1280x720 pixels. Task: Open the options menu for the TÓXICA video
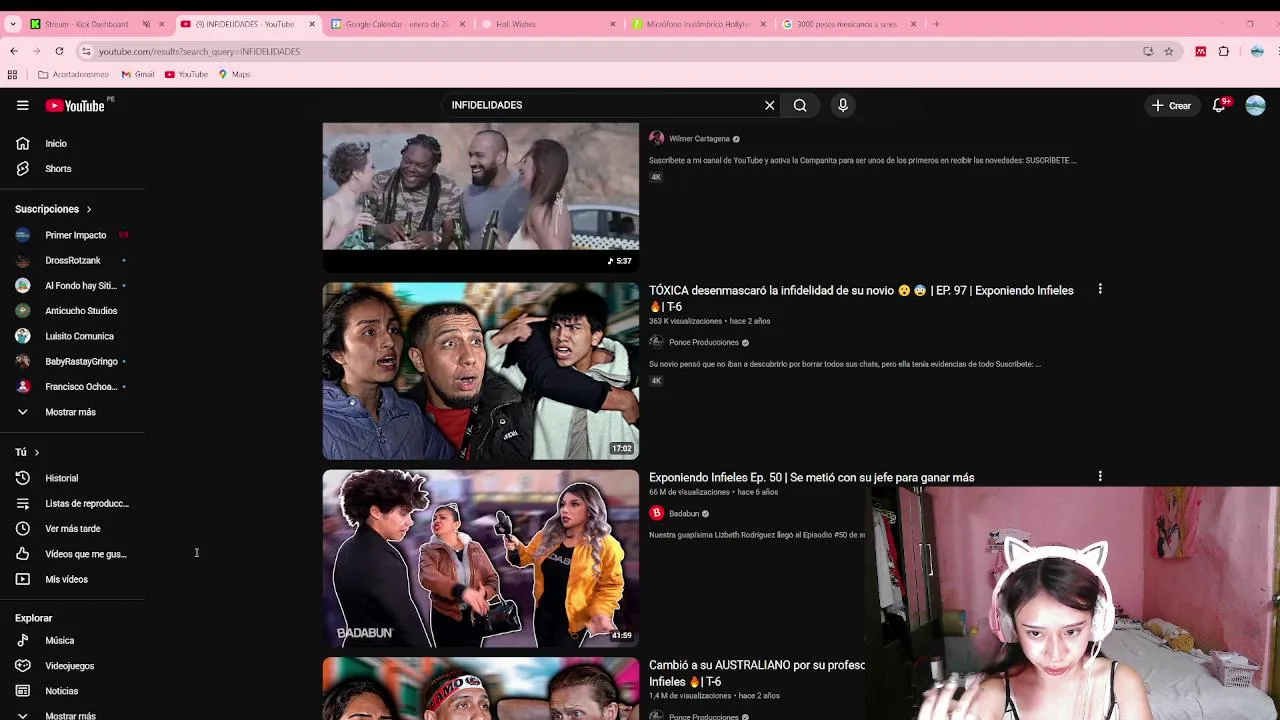click(1100, 289)
